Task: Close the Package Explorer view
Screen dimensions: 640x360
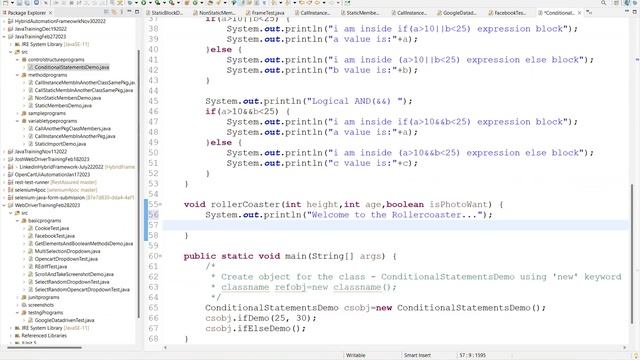Action: point(50,13)
